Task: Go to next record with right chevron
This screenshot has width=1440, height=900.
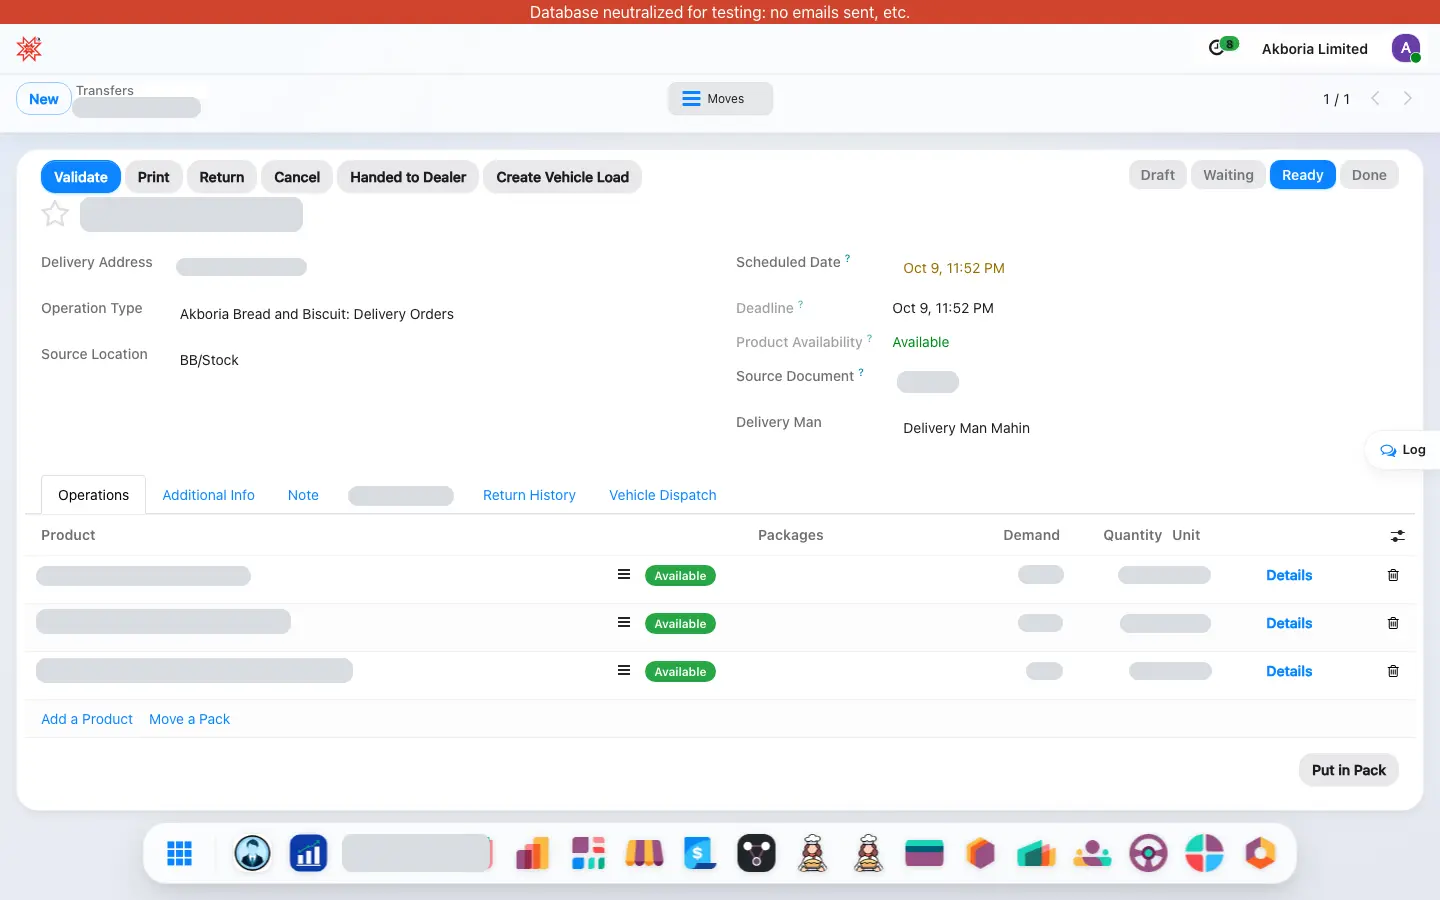Action: pyautogui.click(x=1407, y=98)
